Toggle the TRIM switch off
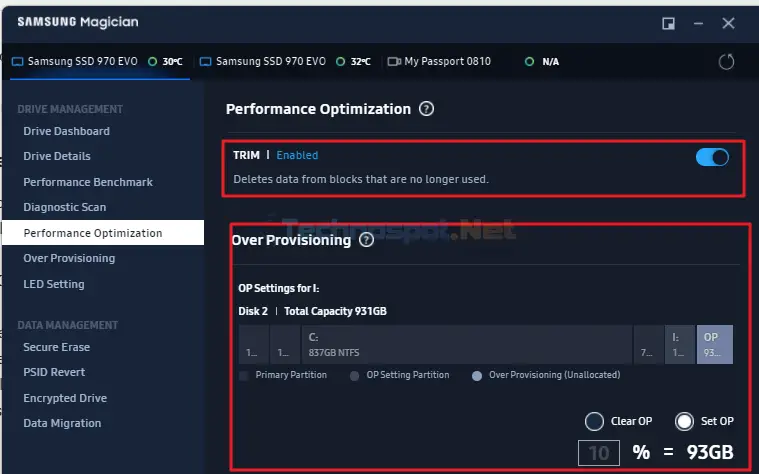The image size is (759, 474). coord(712,157)
